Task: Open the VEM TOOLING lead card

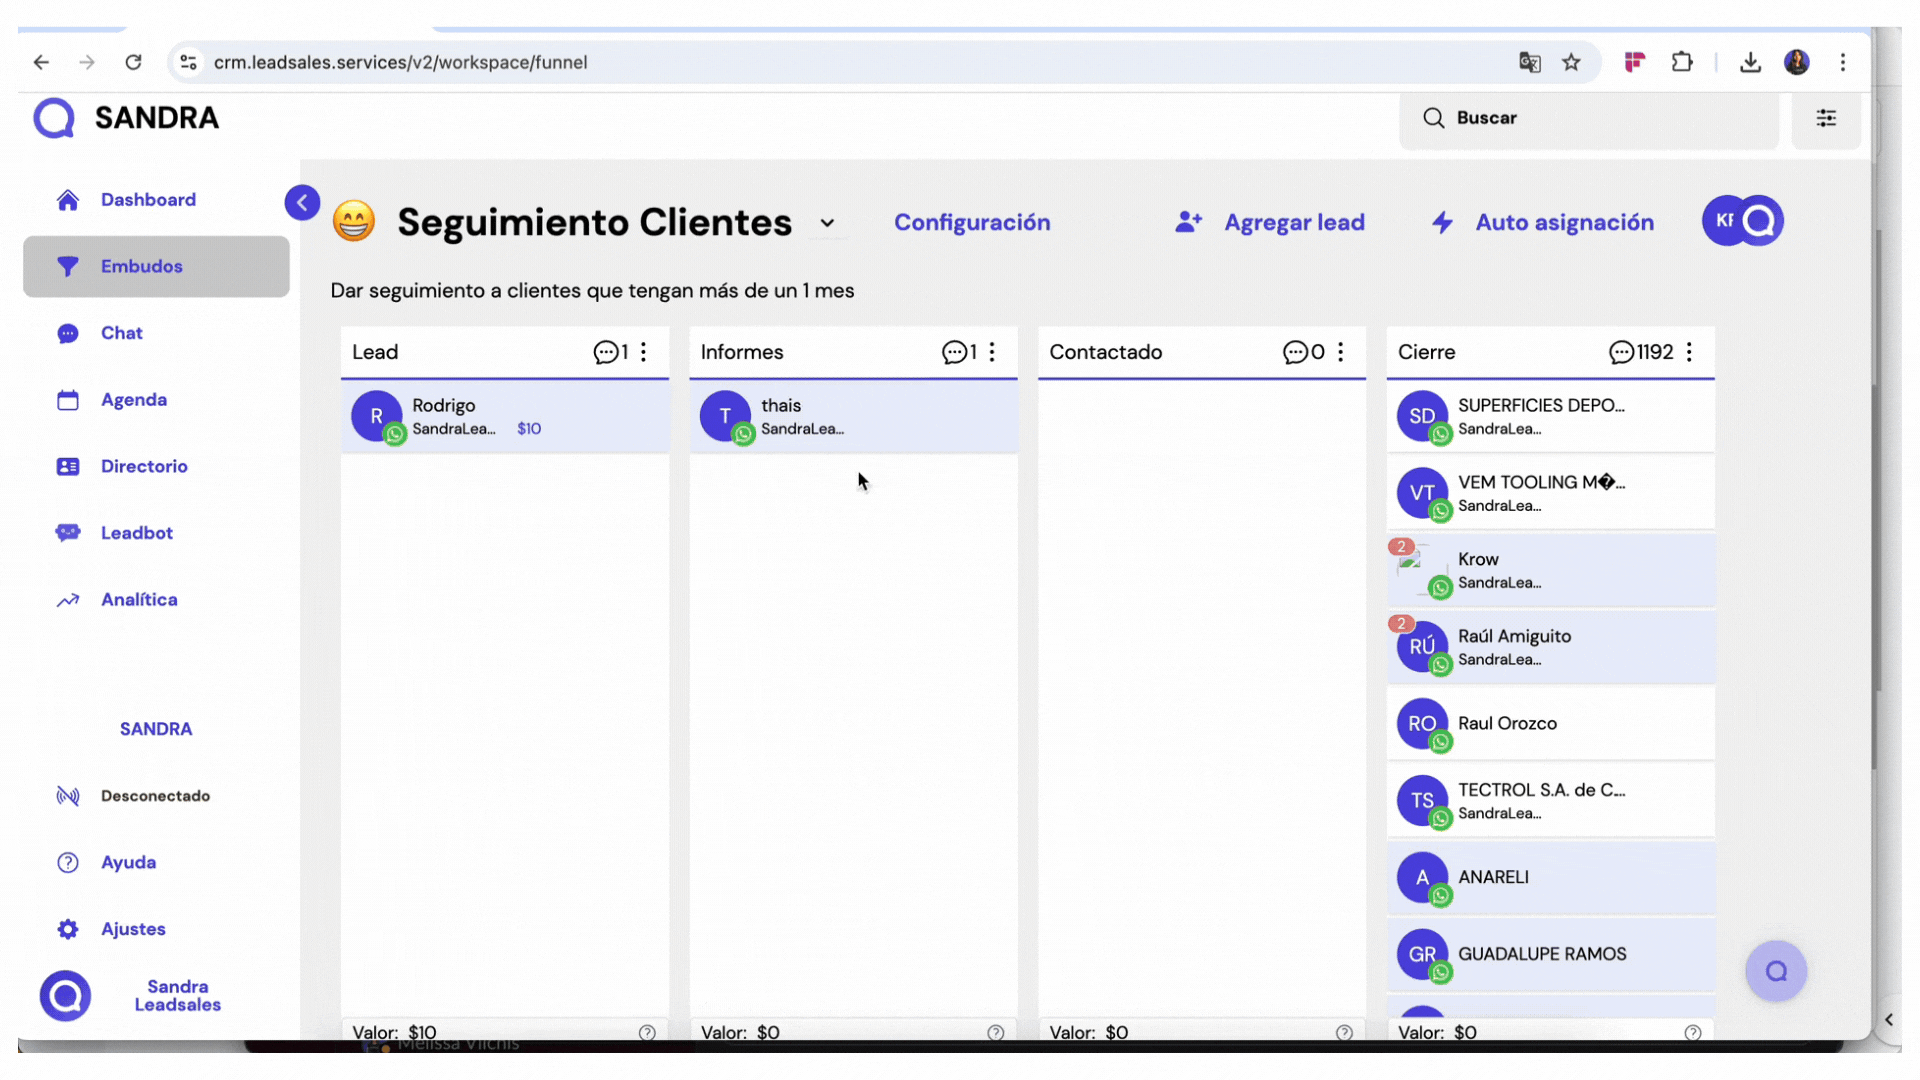Action: point(1550,493)
